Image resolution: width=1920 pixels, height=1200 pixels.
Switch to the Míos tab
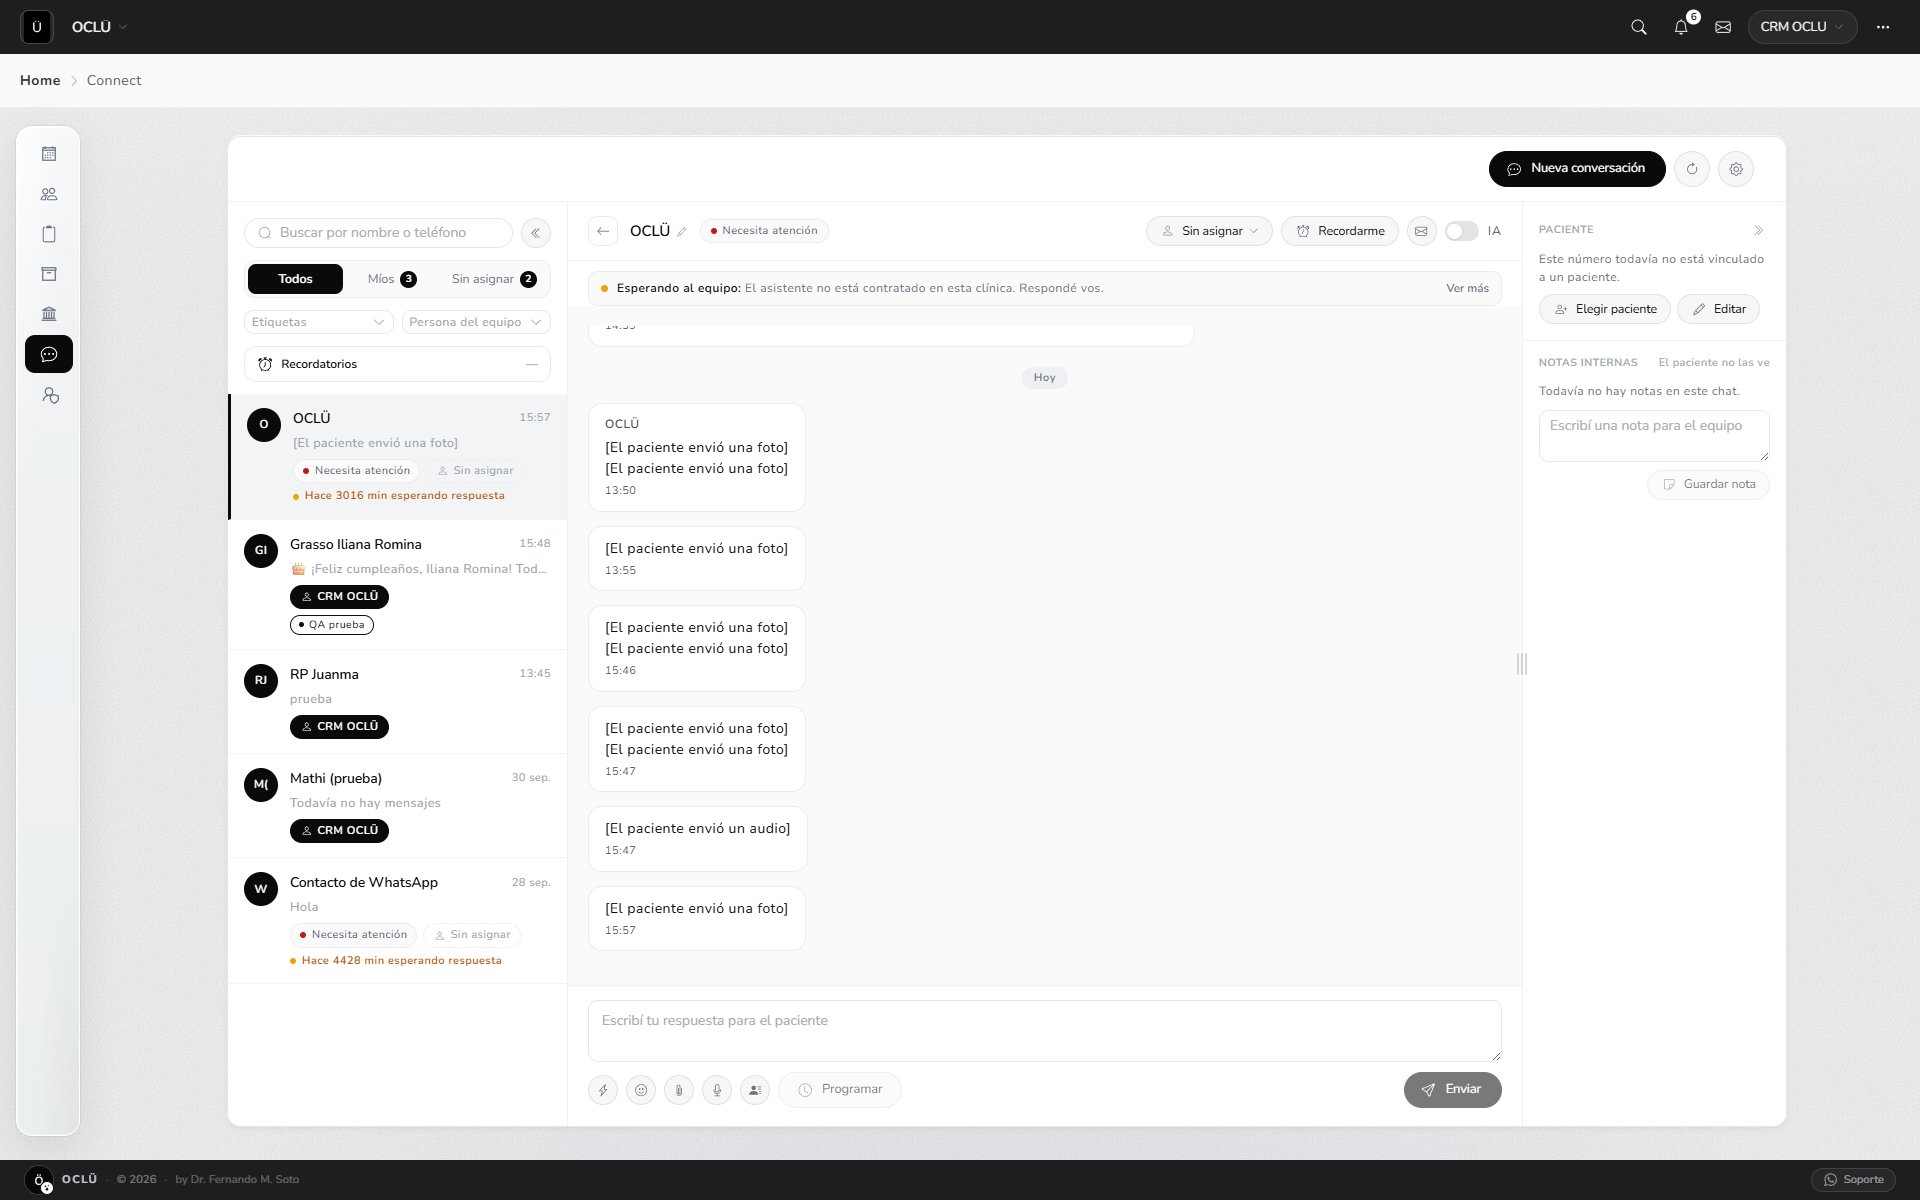392,279
